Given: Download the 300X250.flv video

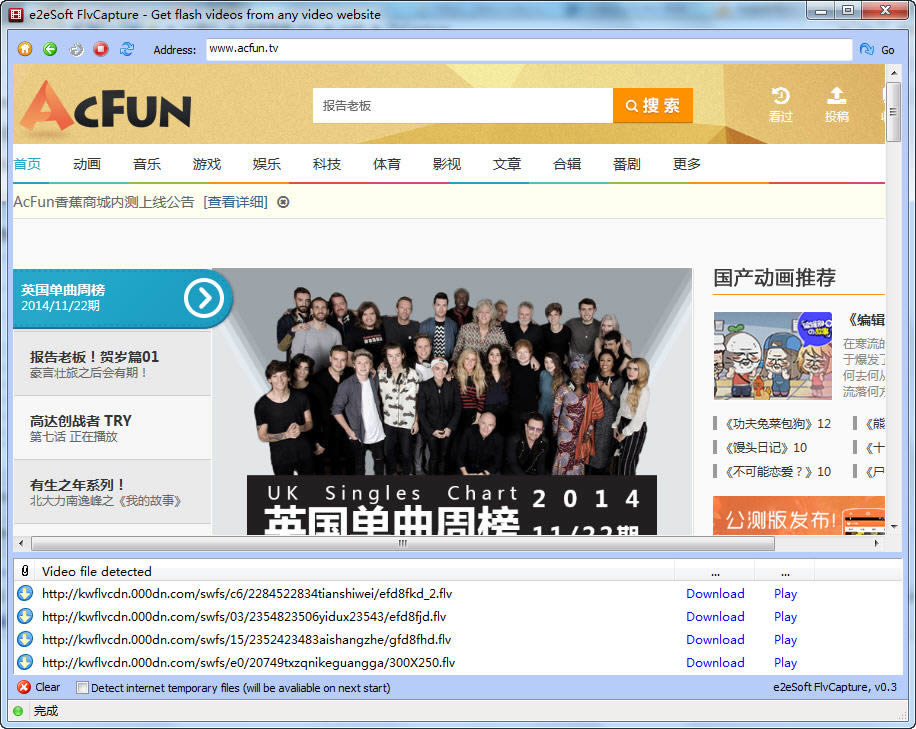Looking at the screenshot, I should [x=715, y=662].
